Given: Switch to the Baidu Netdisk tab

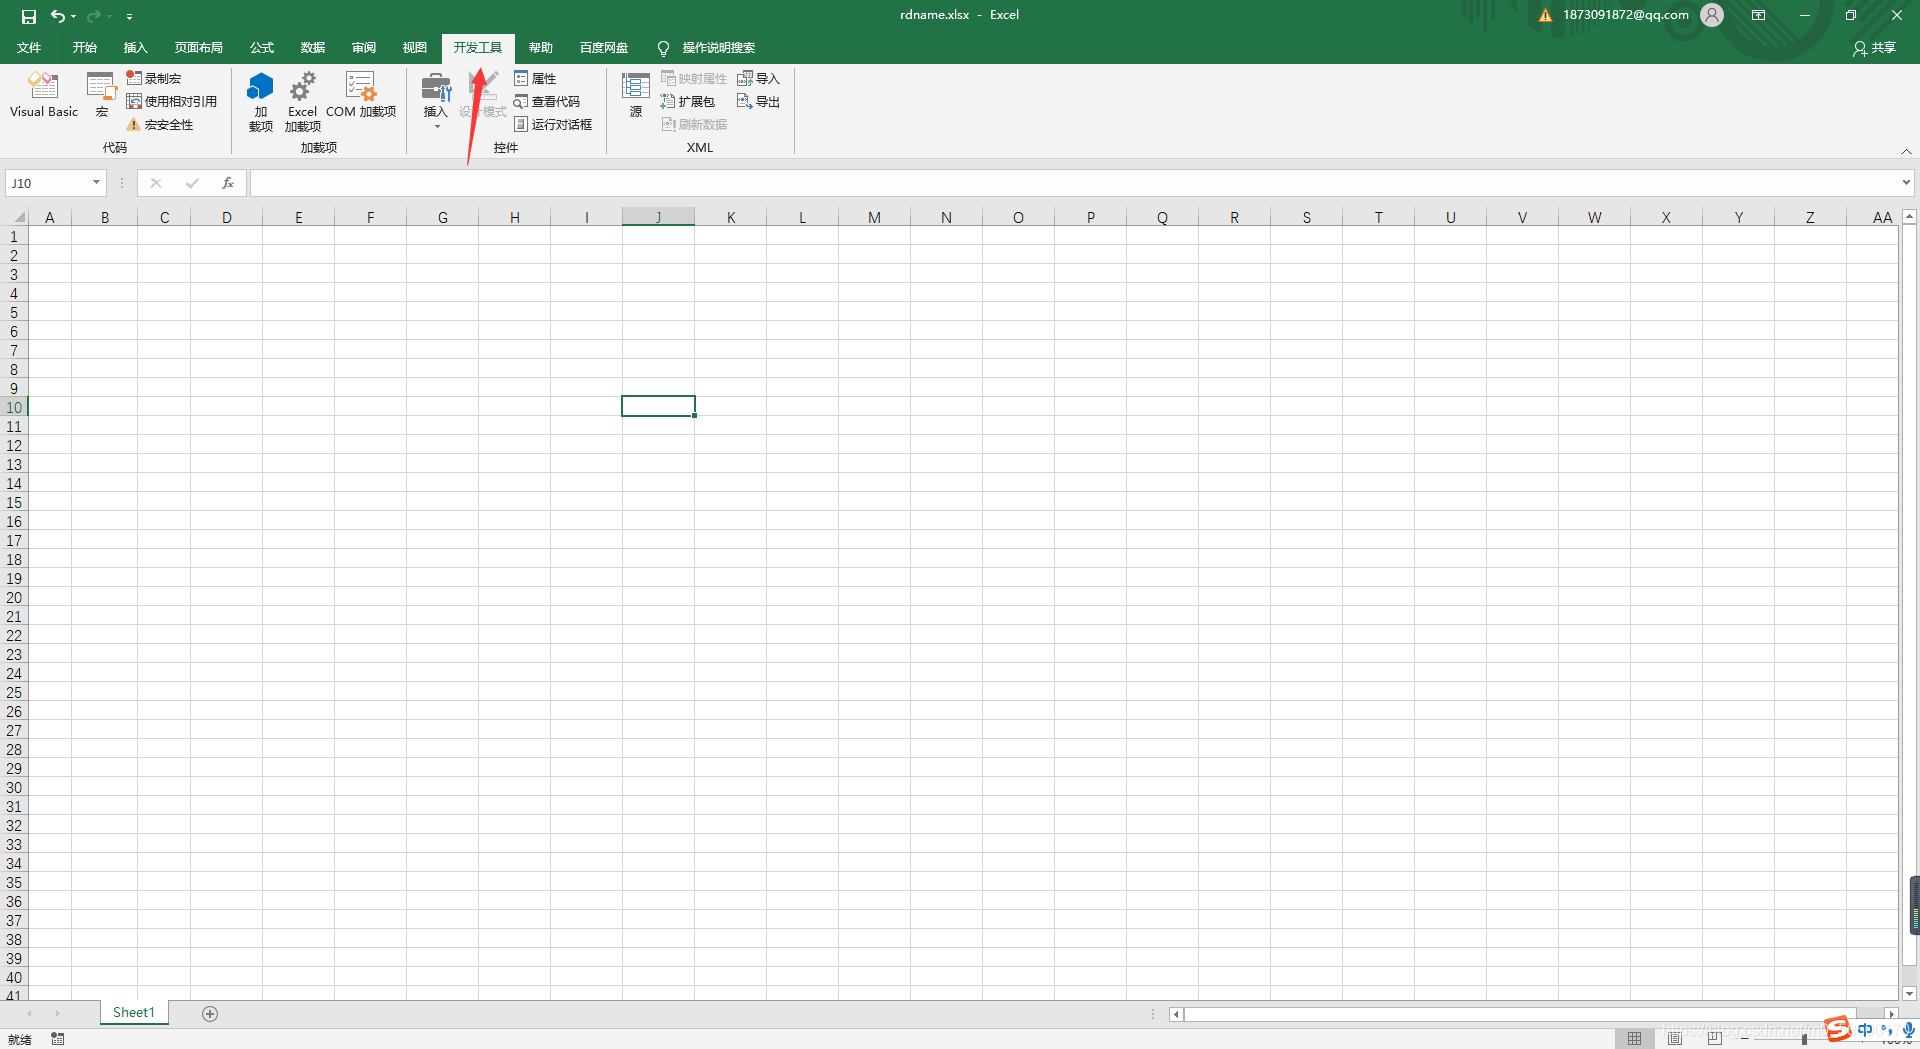Looking at the screenshot, I should [x=604, y=48].
